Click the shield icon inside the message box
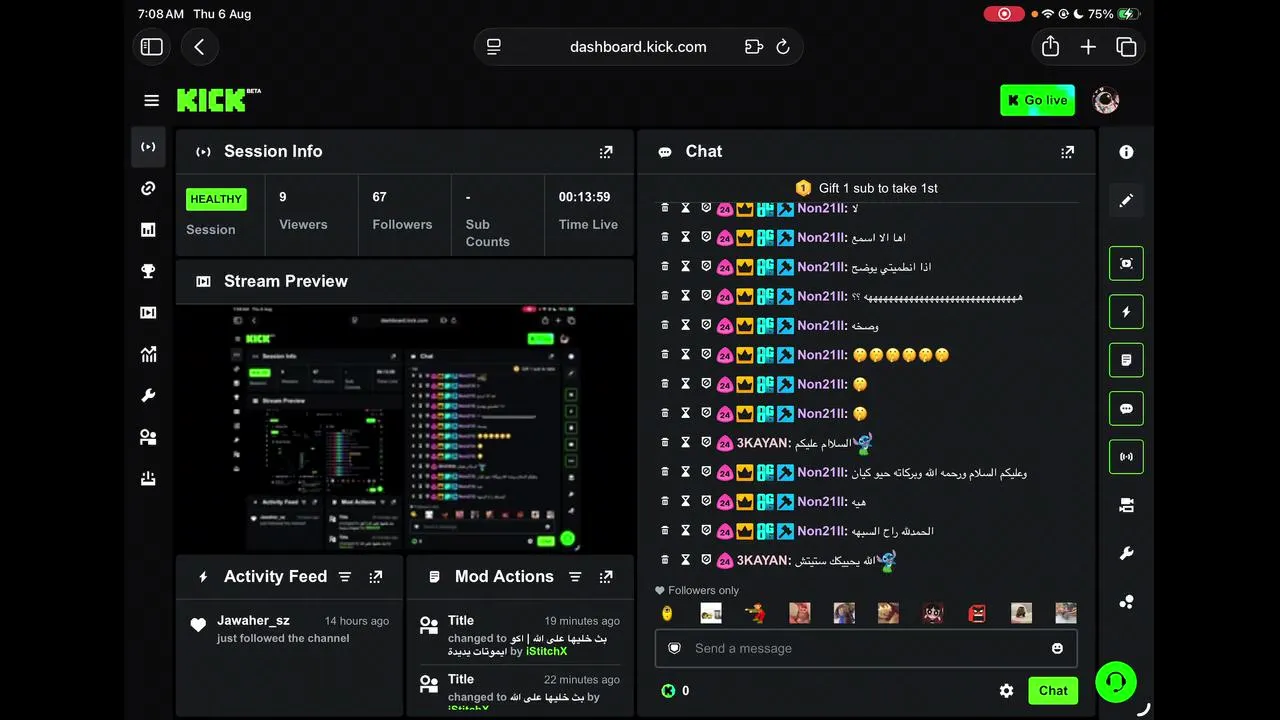Screen dimensions: 1280x720 point(675,648)
